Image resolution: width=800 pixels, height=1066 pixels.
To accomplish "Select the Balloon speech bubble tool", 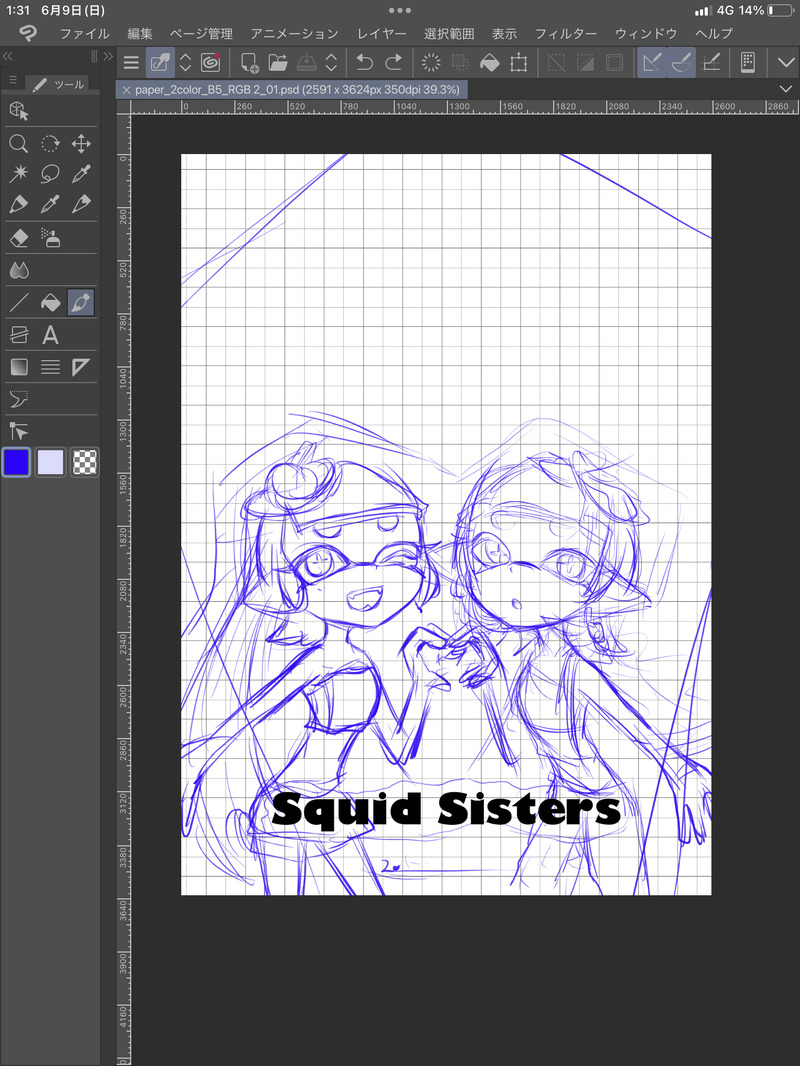I will (18, 399).
